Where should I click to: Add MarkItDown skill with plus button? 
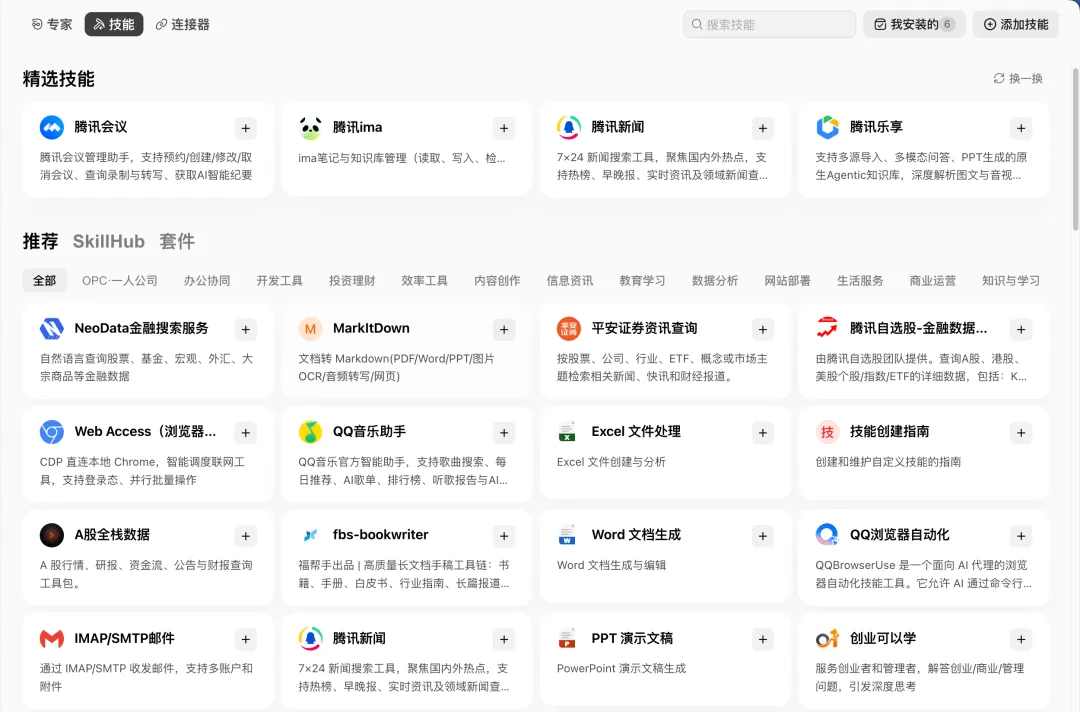click(x=504, y=330)
